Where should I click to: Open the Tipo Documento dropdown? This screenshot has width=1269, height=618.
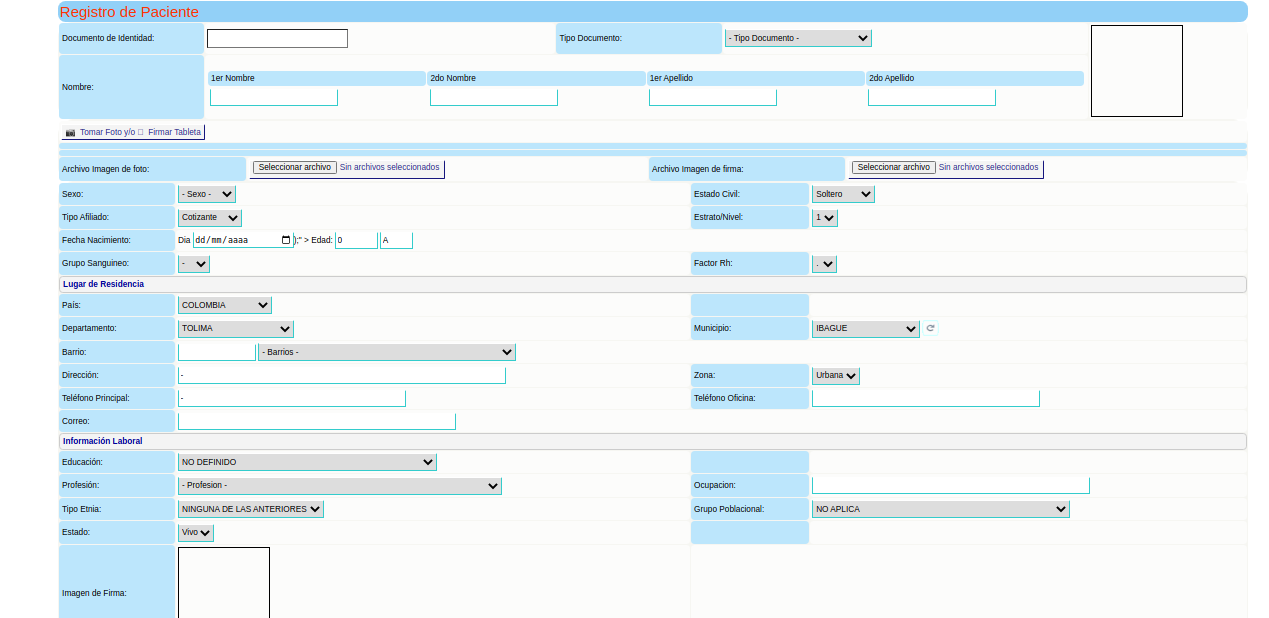(797, 38)
